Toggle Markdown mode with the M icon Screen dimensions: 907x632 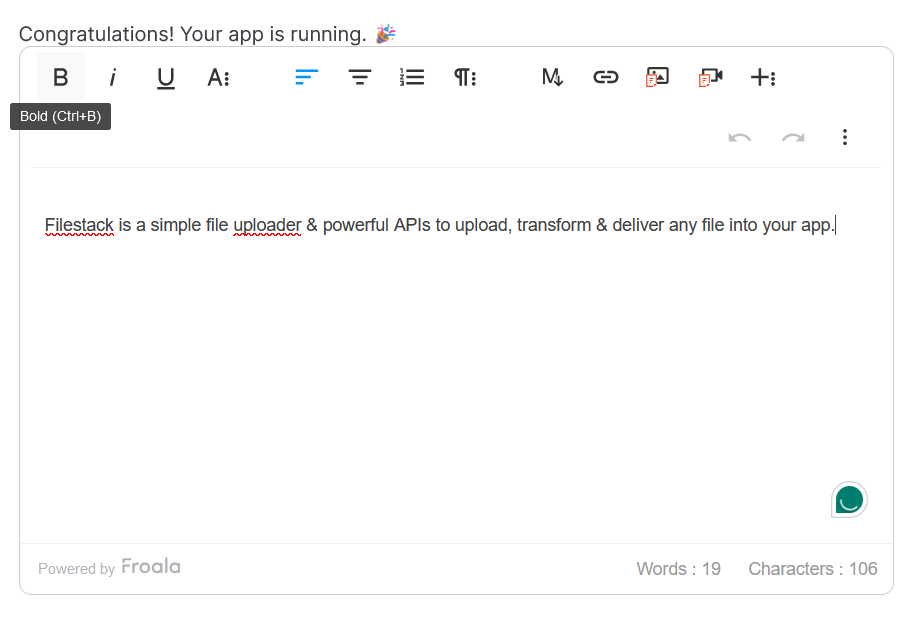click(x=551, y=77)
